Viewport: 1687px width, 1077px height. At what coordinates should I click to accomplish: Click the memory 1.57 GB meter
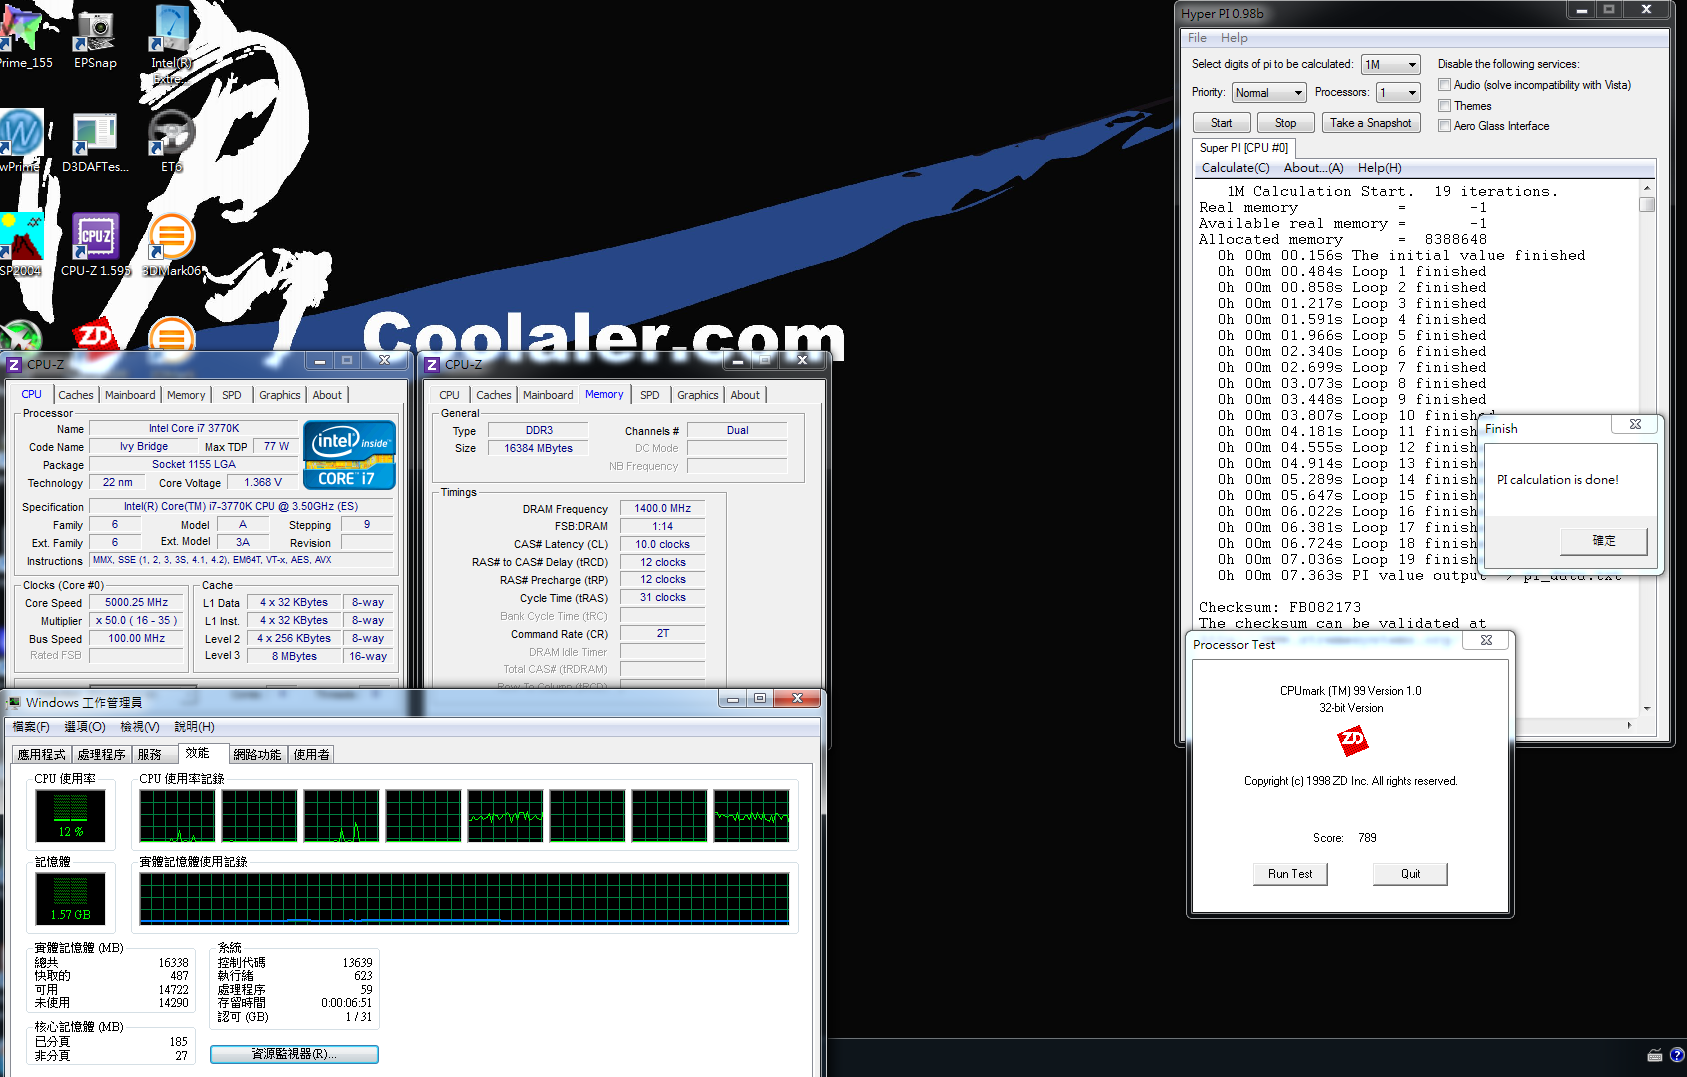(70, 898)
